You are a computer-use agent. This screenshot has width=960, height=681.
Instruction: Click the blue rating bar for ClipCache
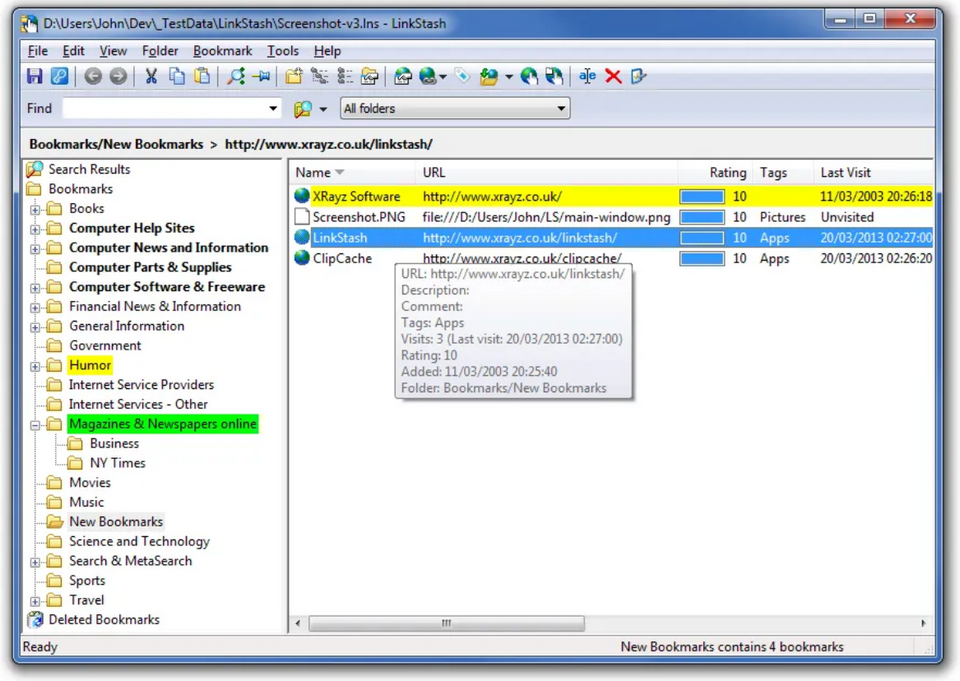coord(700,258)
